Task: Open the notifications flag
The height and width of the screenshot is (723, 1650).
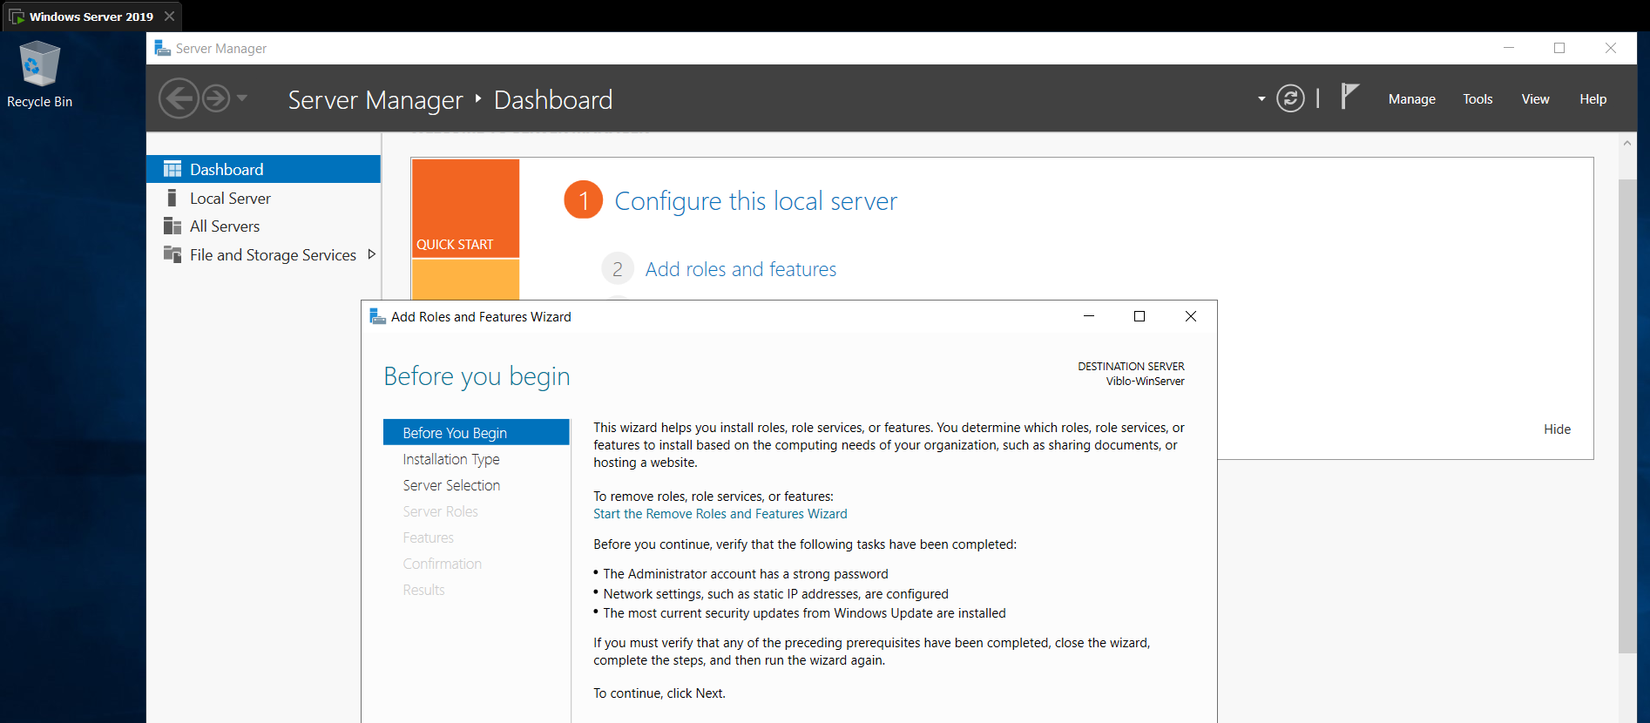Action: [1349, 97]
